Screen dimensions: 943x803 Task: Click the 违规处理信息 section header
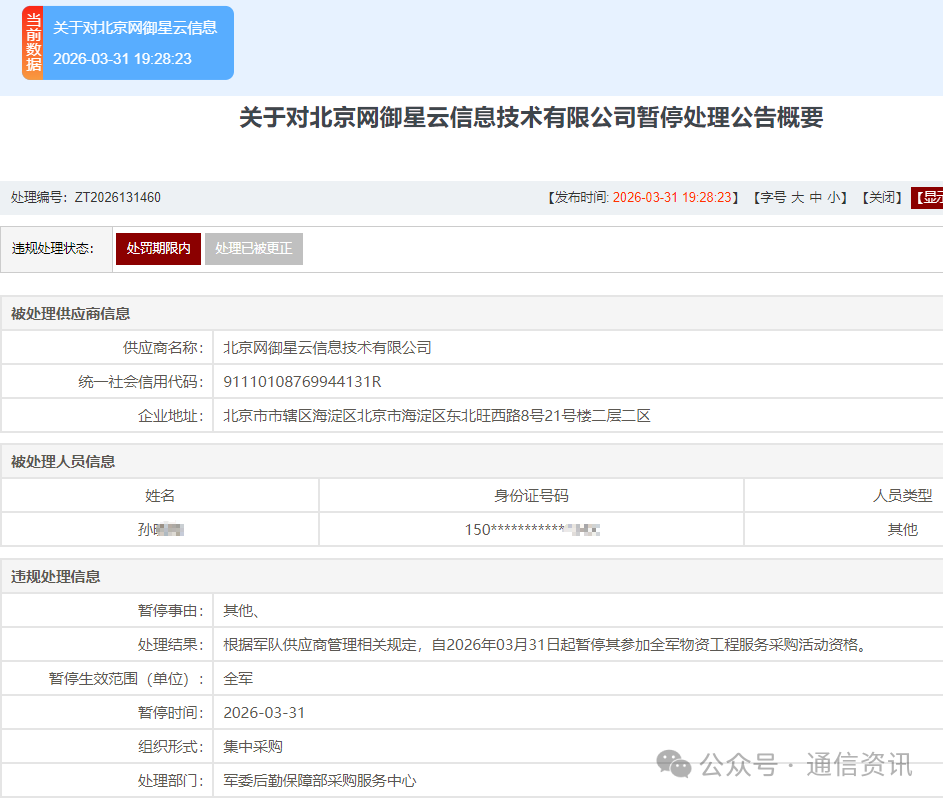coord(56,577)
